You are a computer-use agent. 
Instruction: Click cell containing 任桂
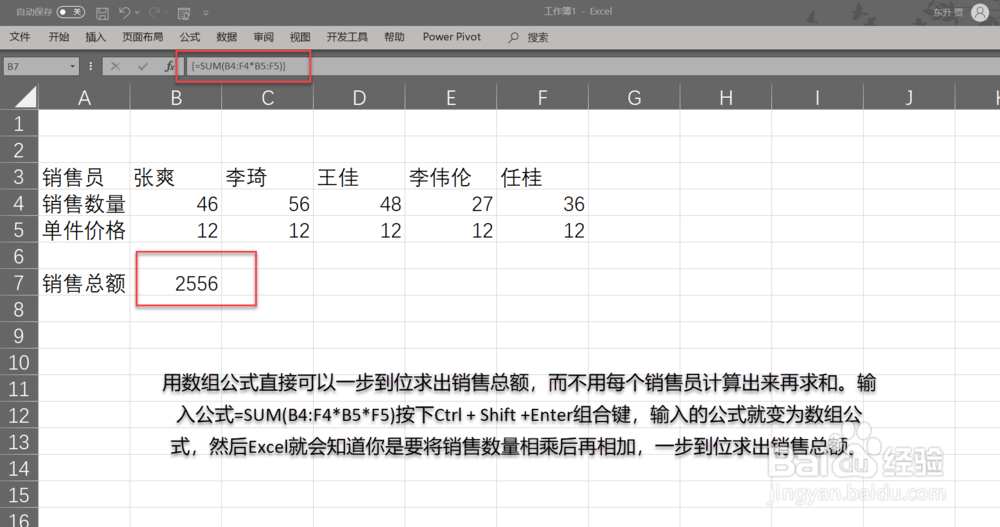[x=543, y=177]
